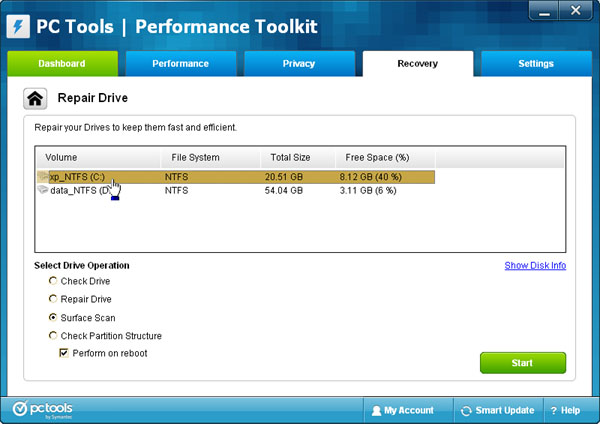Uncheck the Perform on reboot checkbox

pos(64,354)
